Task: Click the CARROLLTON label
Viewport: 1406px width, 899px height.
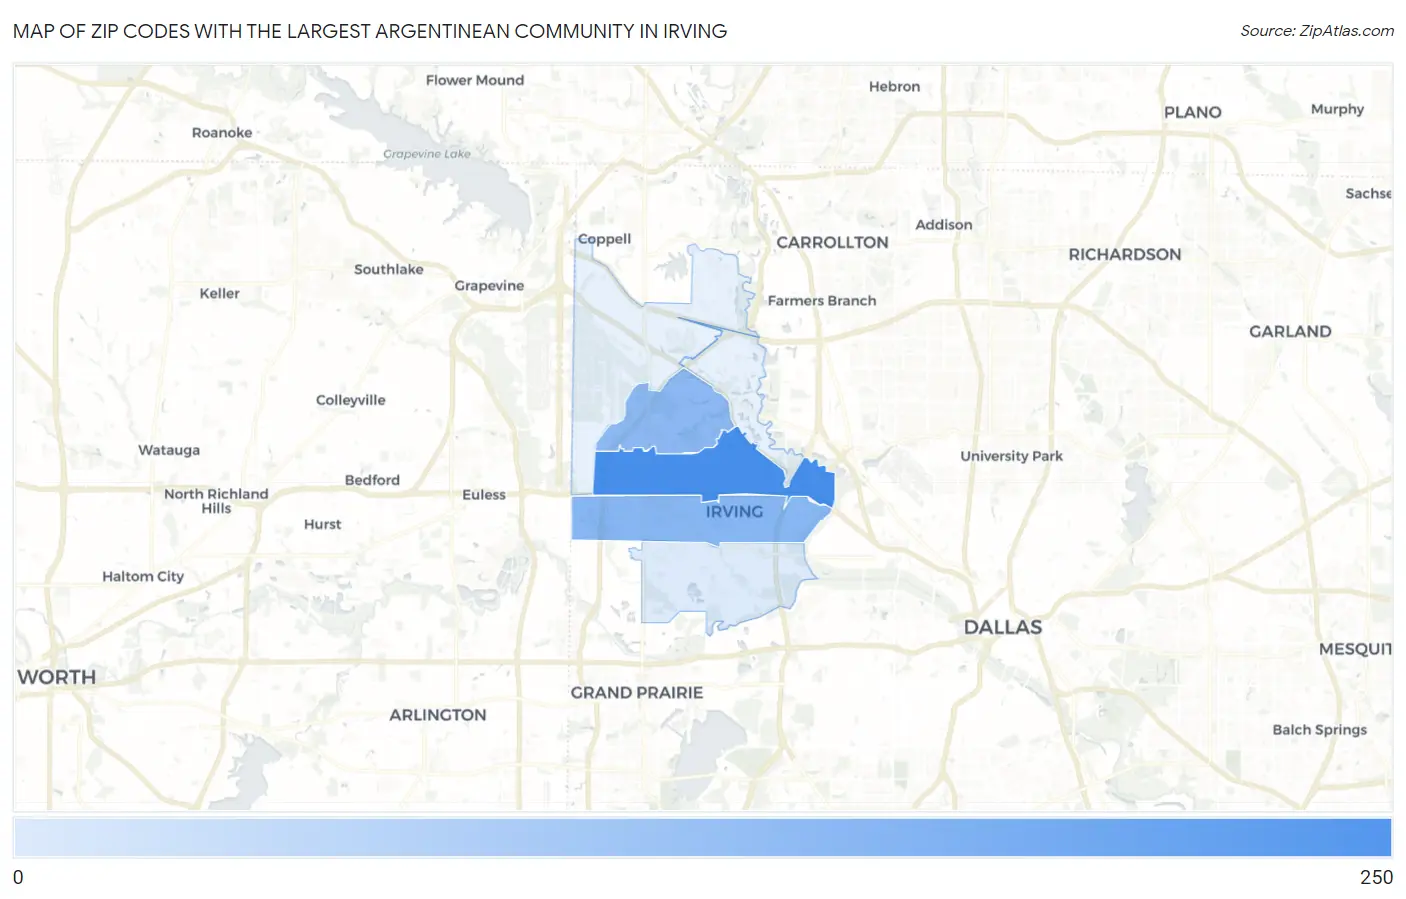Action: pos(832,242)
